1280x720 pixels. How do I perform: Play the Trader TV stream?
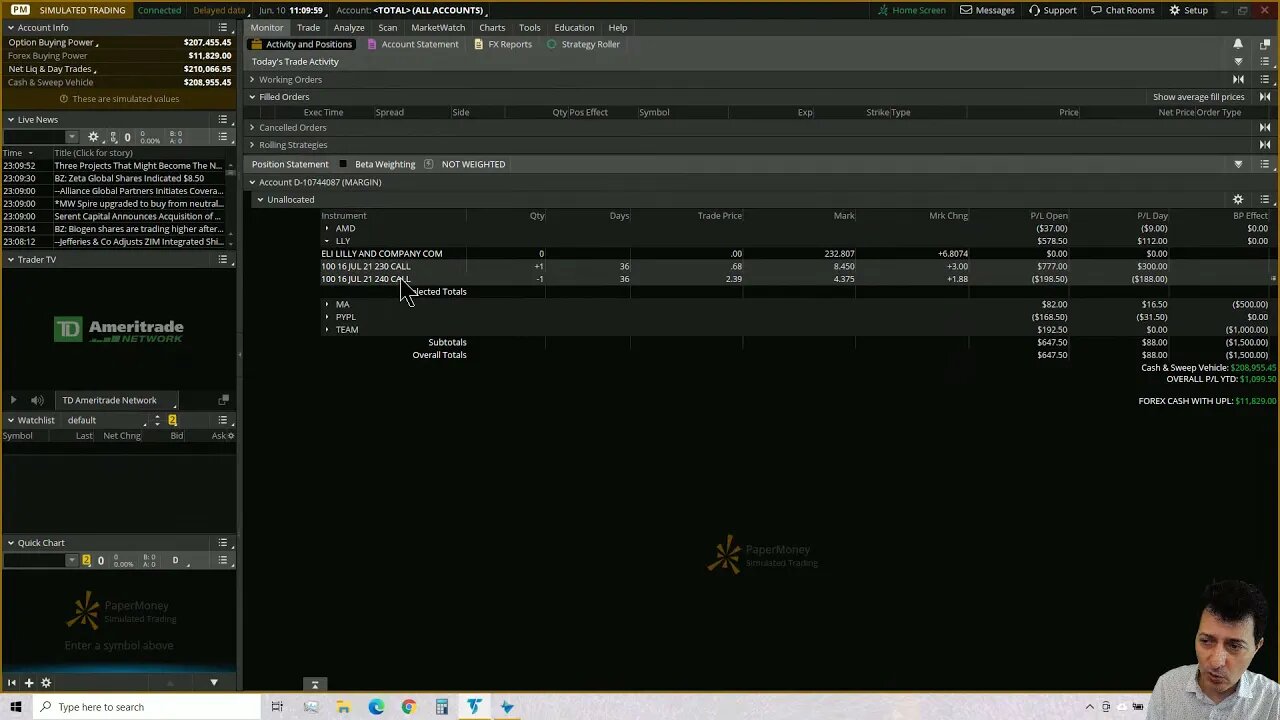pyautogui.click(x=13, y=400)
